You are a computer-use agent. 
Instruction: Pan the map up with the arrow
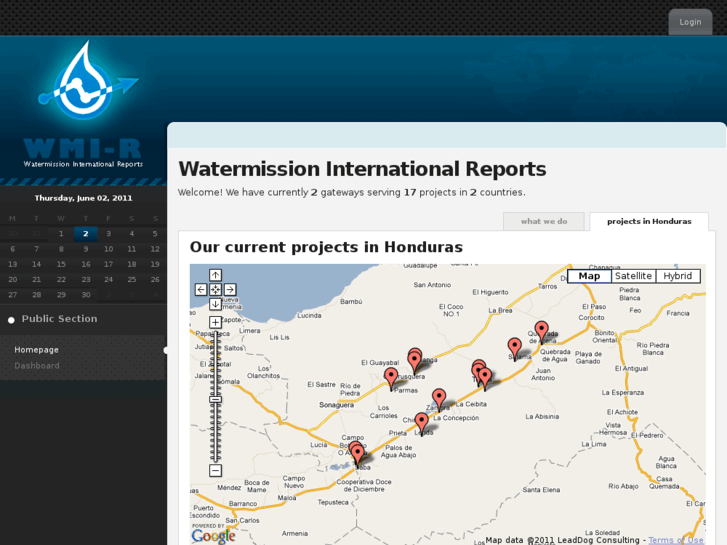(215, 275)
